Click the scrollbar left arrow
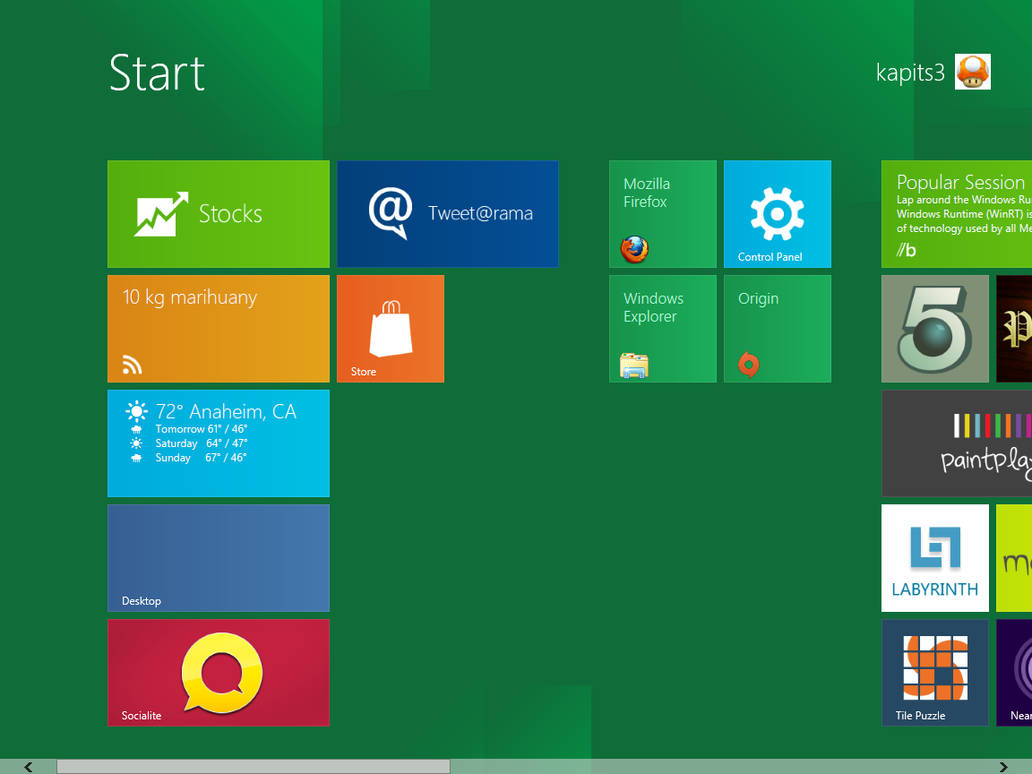Image resolution: width=1032 pixels, height=774 pixels. tap(28, 767)
